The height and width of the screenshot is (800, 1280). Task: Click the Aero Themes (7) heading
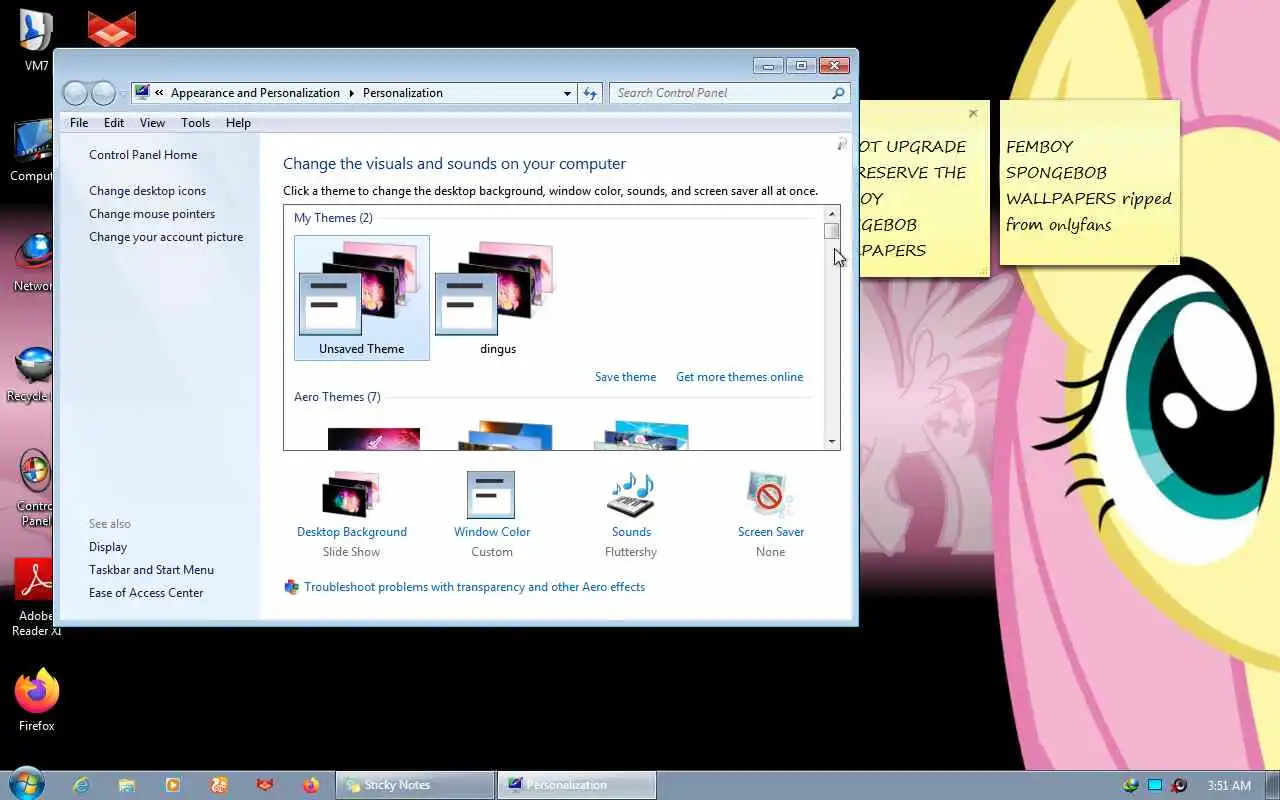coord(337,397)
